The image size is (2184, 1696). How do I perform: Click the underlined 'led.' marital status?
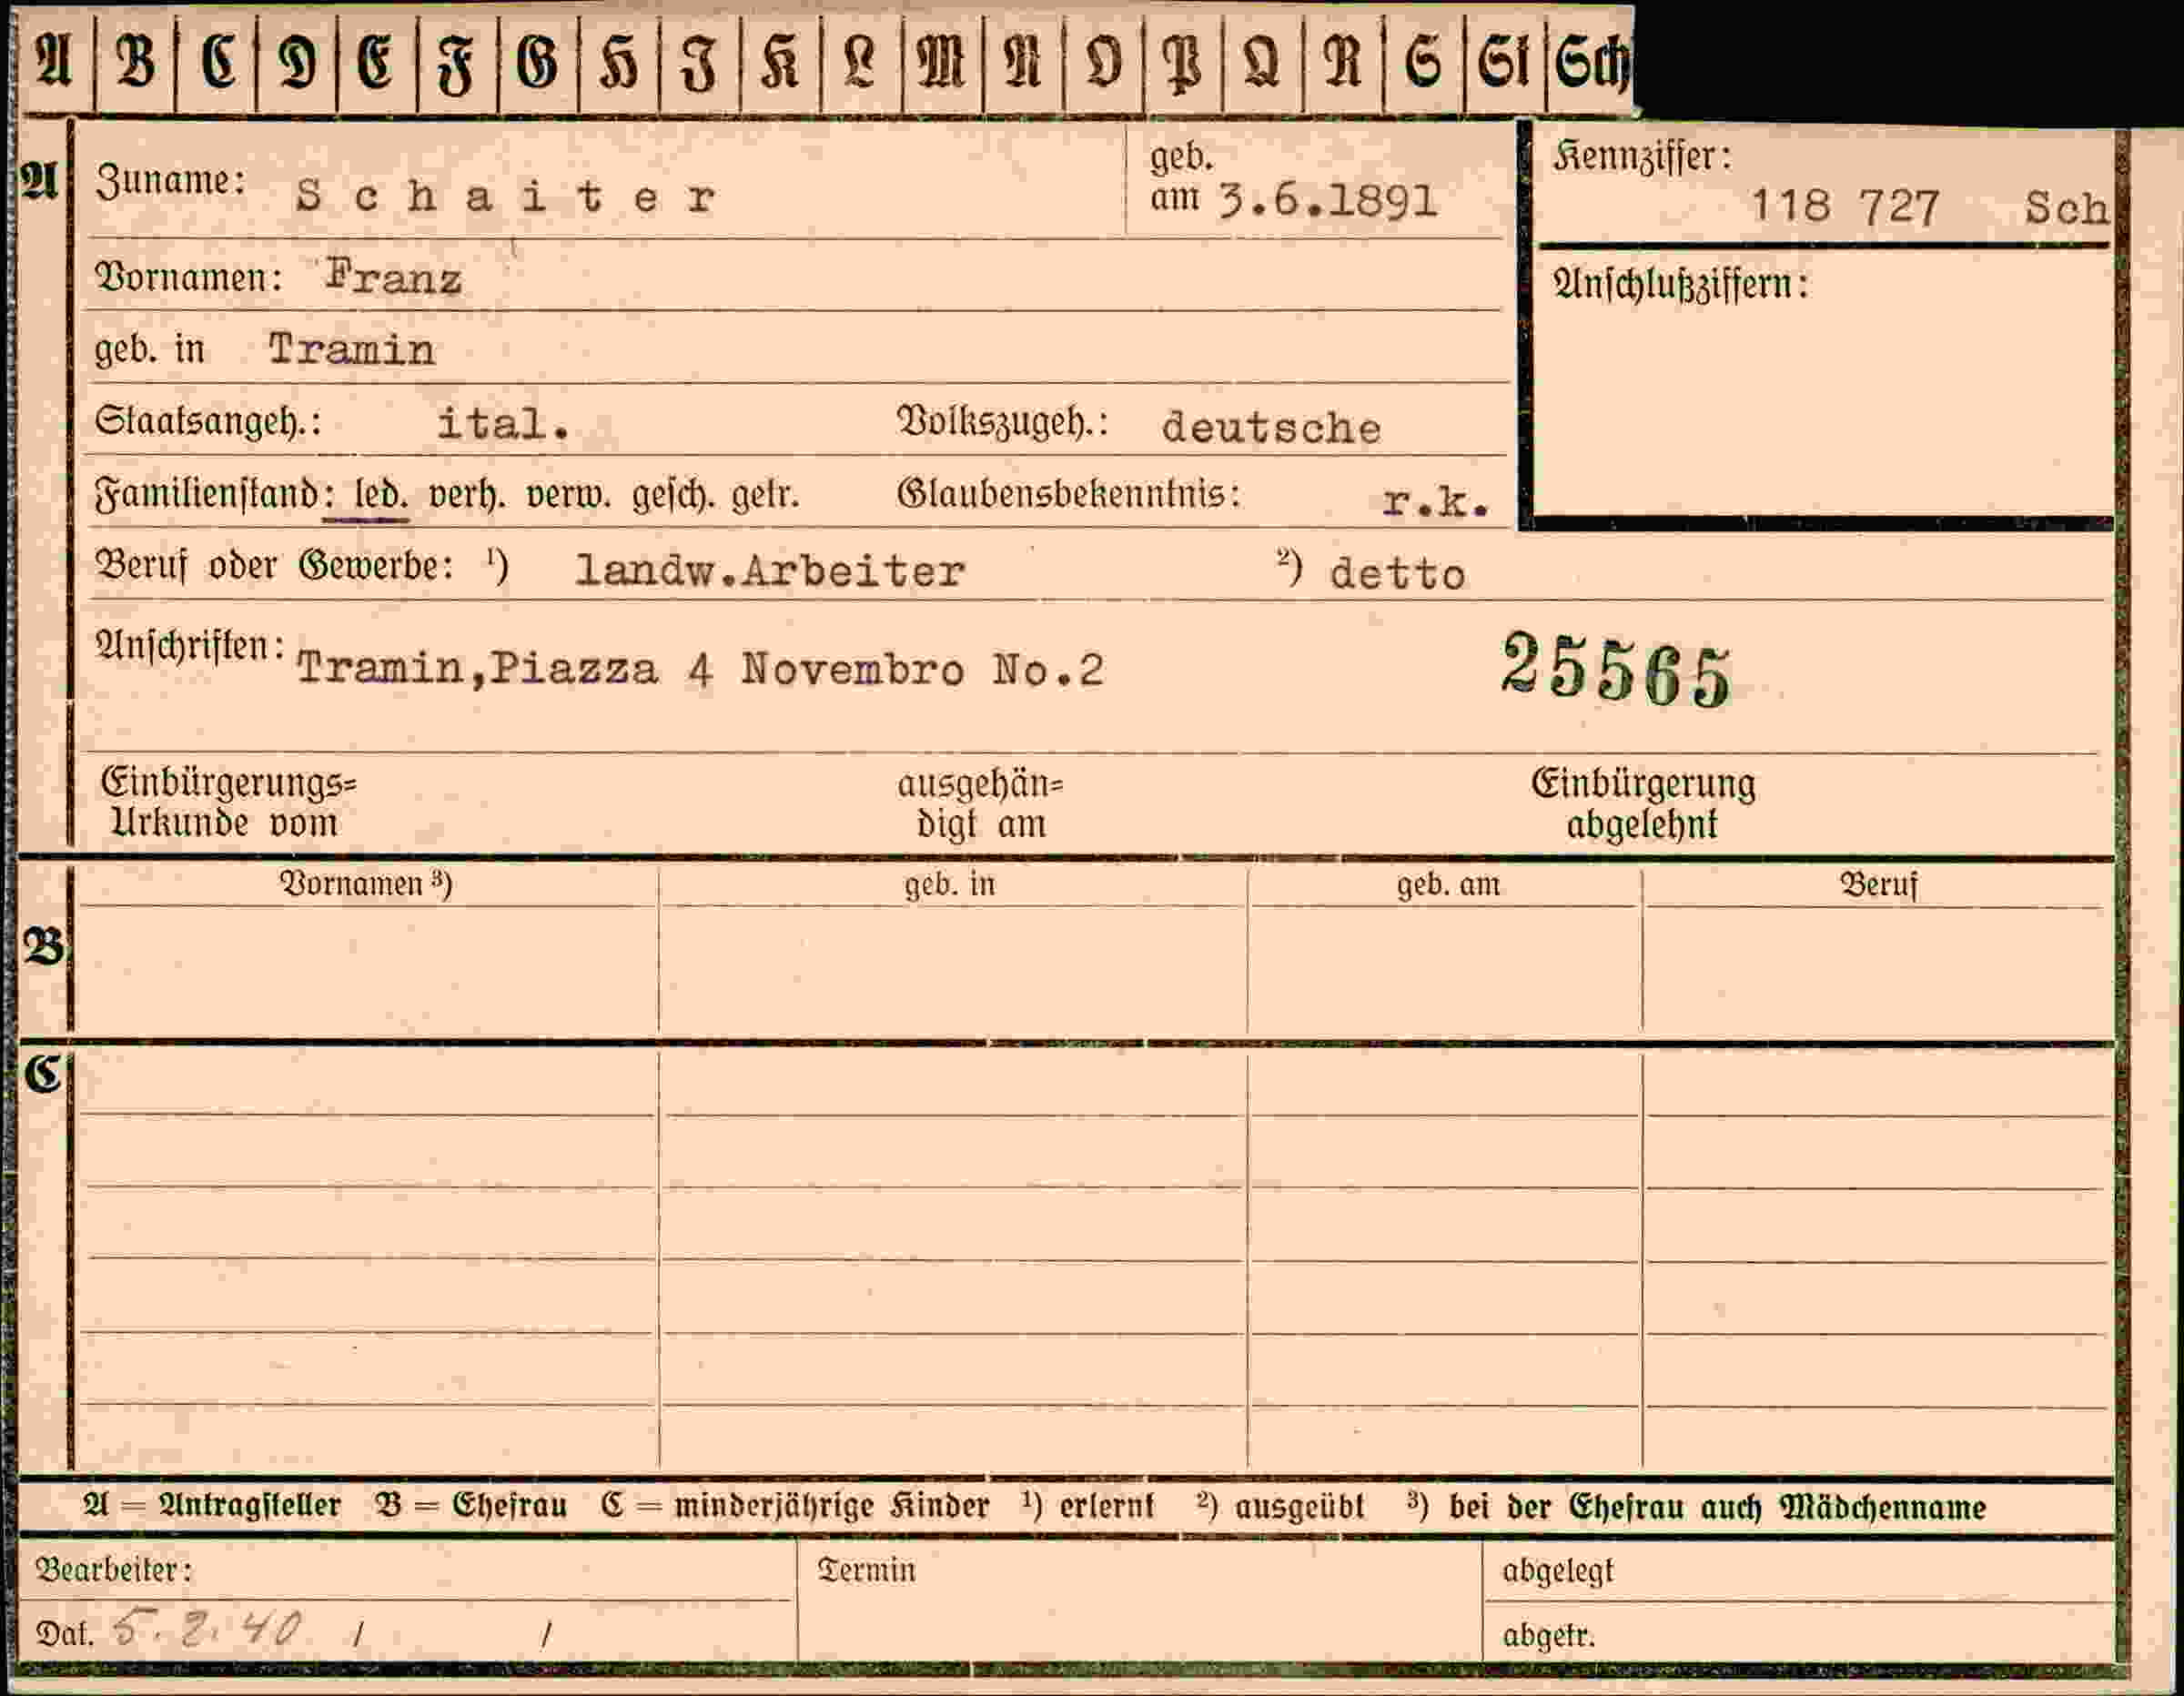click(381, 495)
